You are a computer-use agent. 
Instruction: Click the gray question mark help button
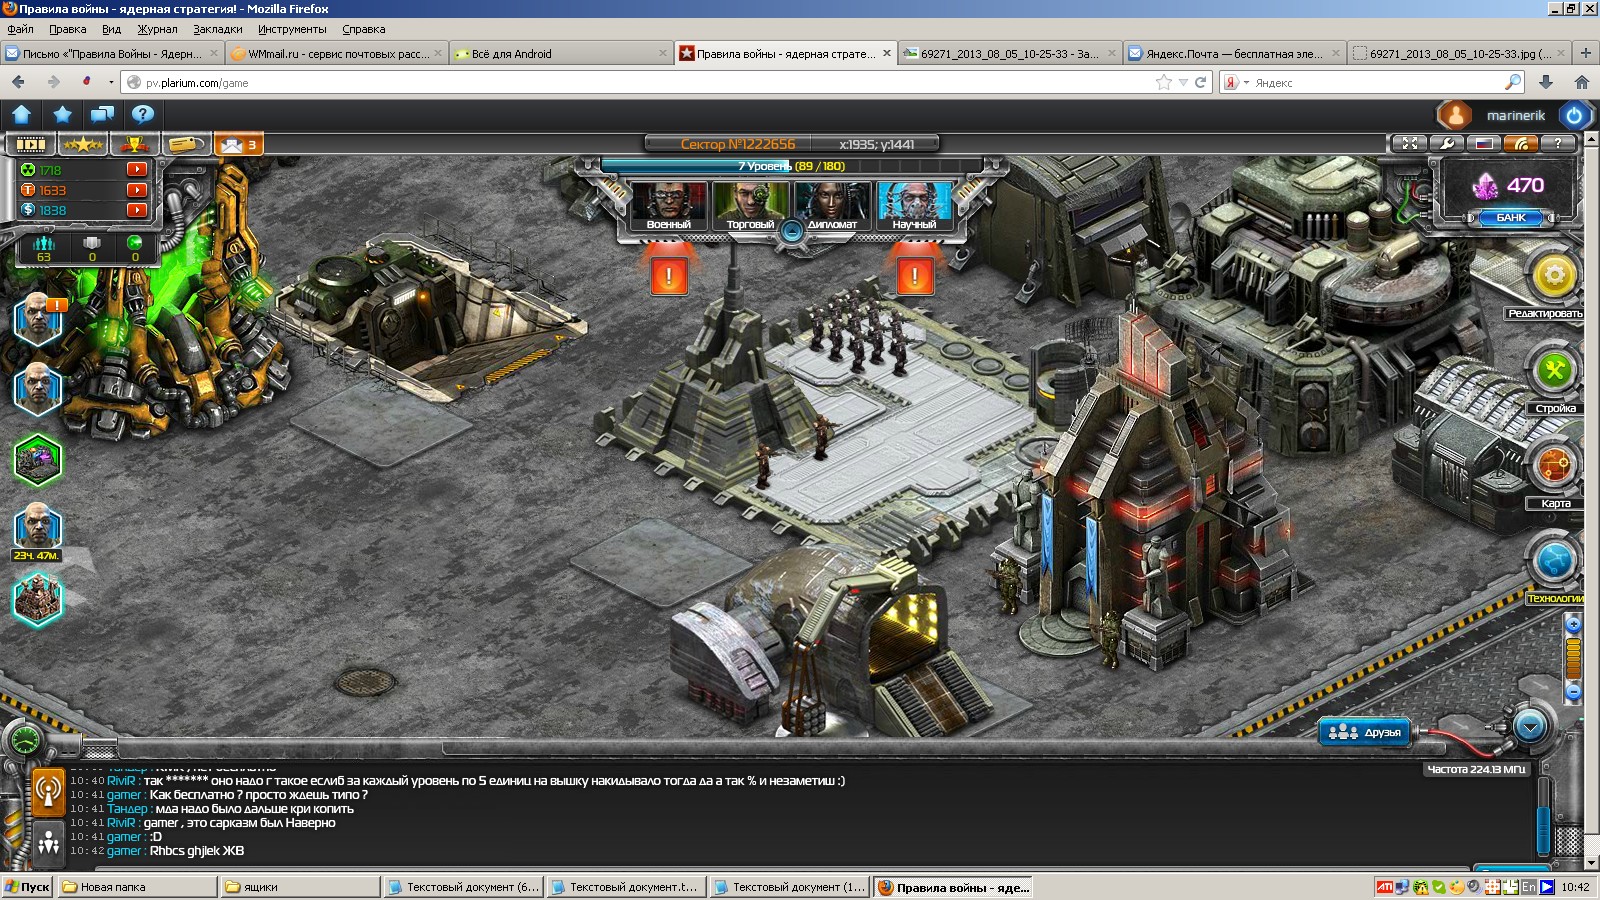(1558, 143)
